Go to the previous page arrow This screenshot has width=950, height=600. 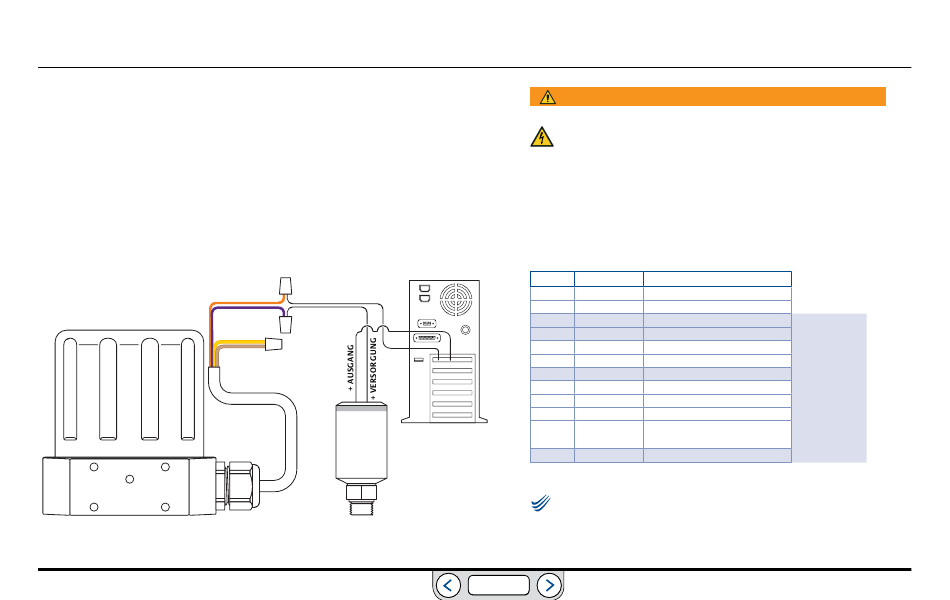448,585
